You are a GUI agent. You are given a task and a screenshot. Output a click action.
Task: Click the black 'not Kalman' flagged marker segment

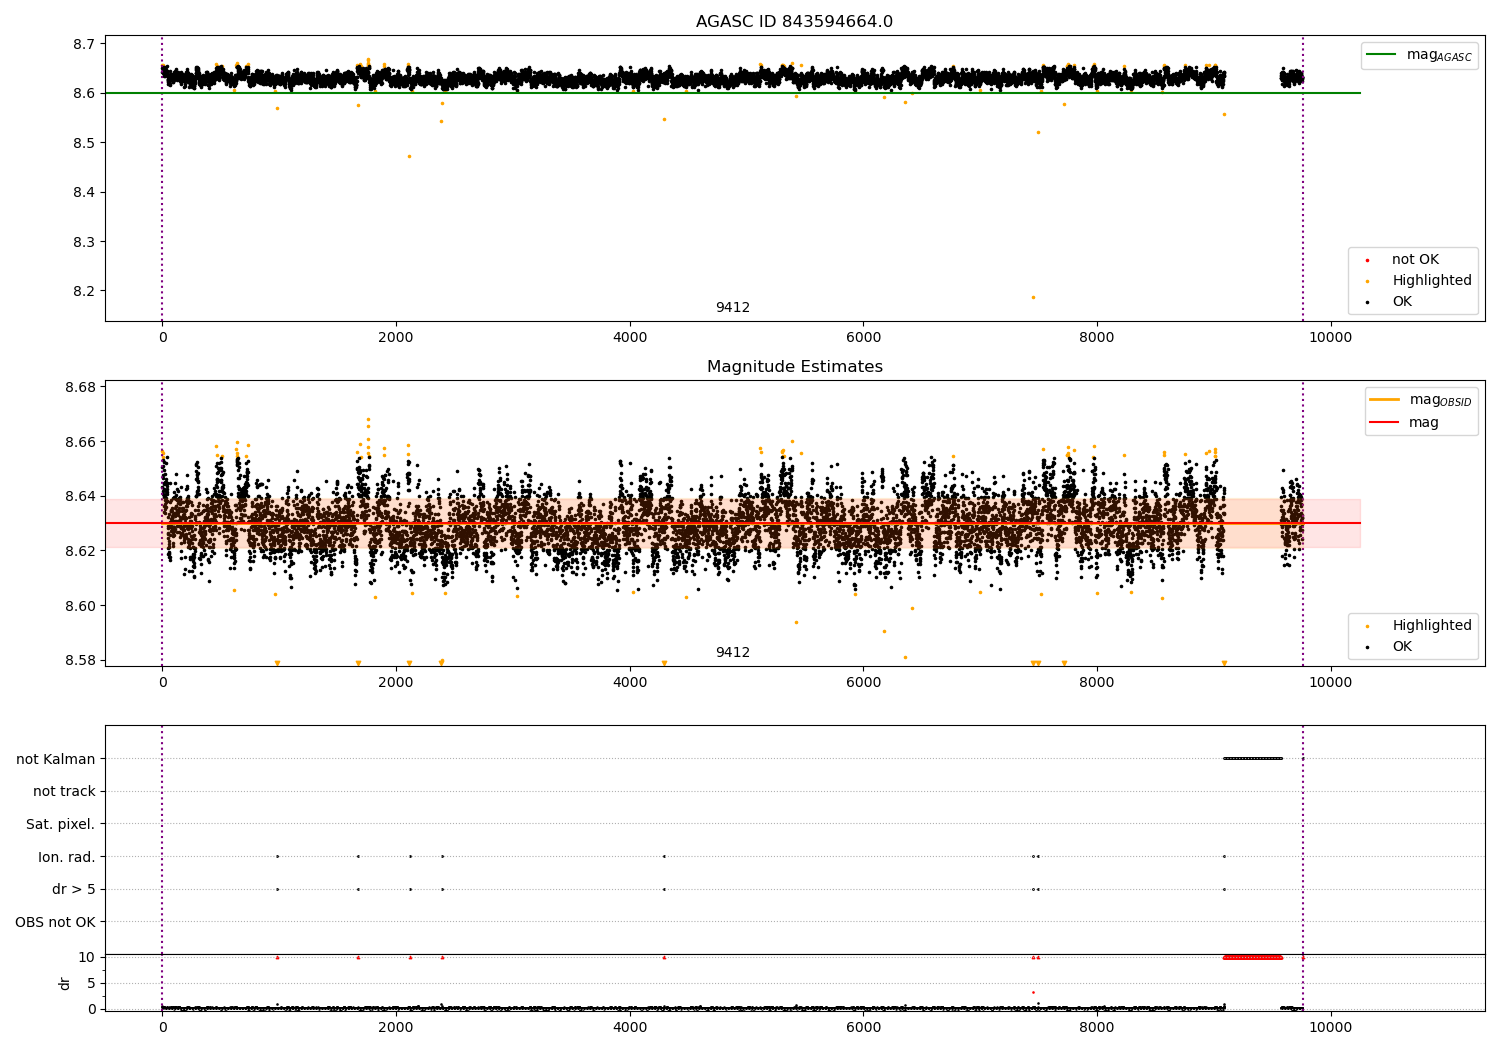(x=1253, y=758)
